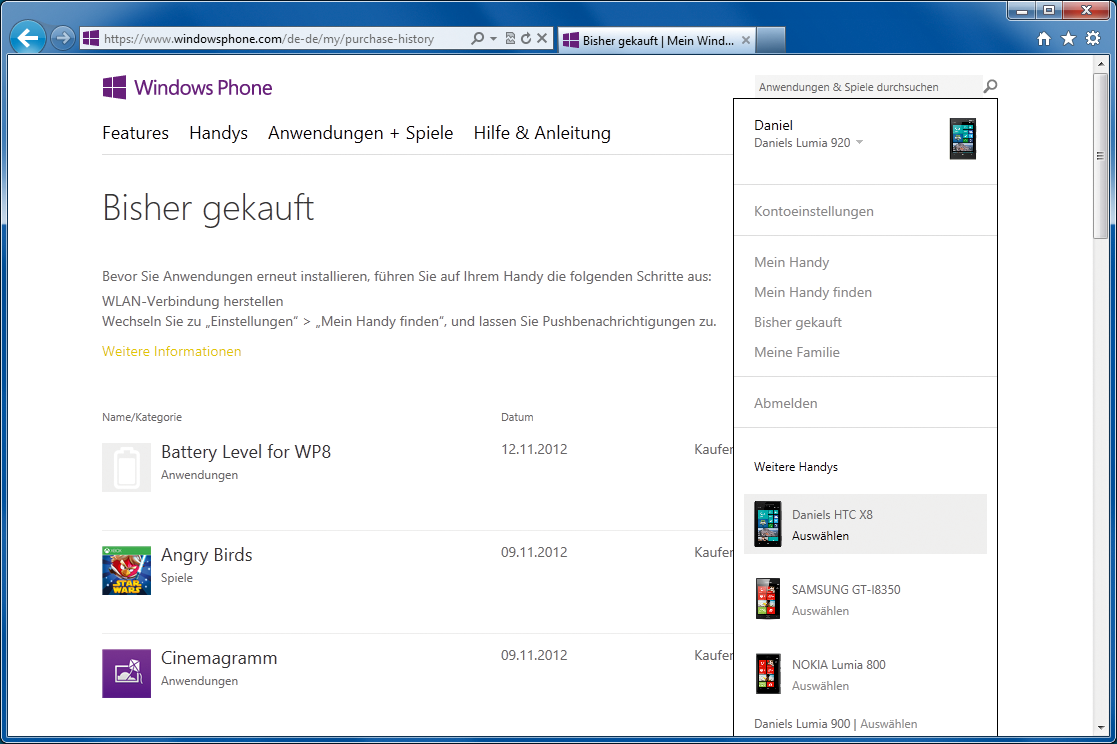This screenshot has height=744, width=1117.
Task: Open the Handys menu item
Action: pyautogui.click(x=219, y=133)
